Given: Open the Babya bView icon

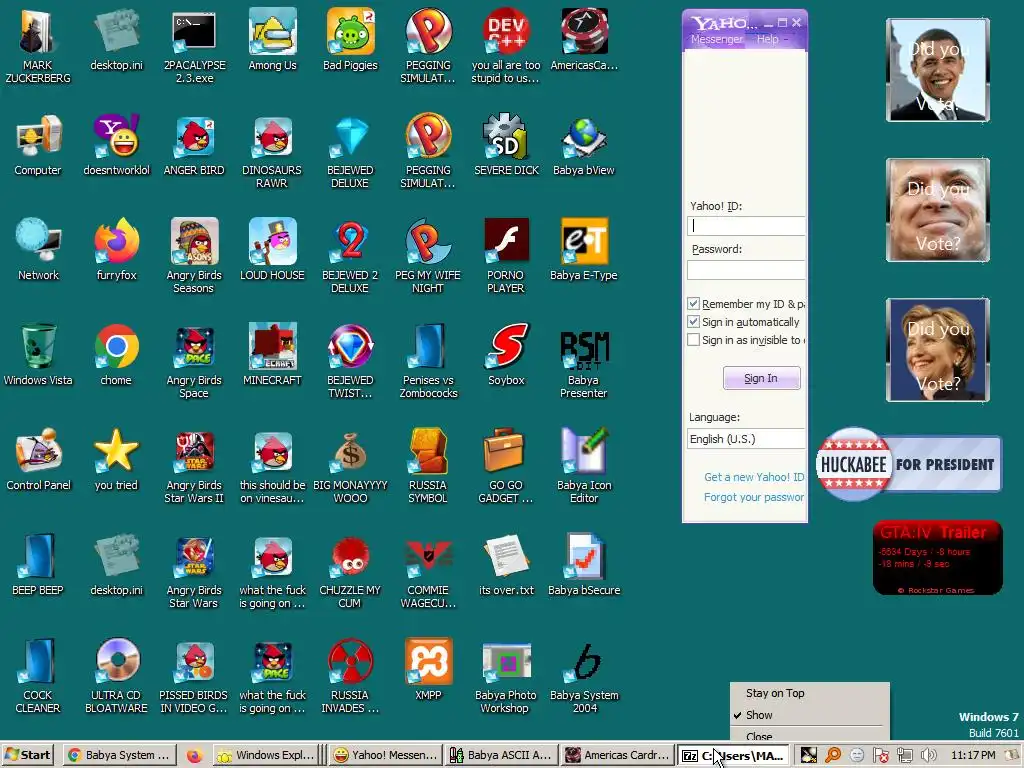Looking at the screenshot, I should point(584,145).
